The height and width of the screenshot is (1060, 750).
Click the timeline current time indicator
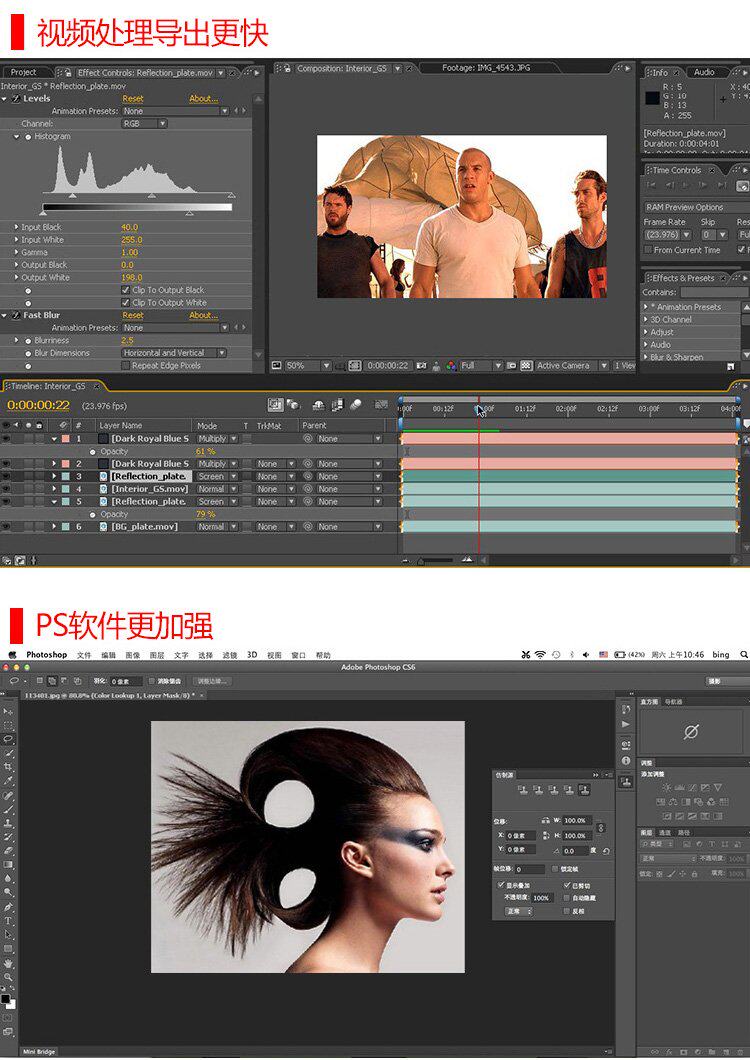[x=479, y=408]
